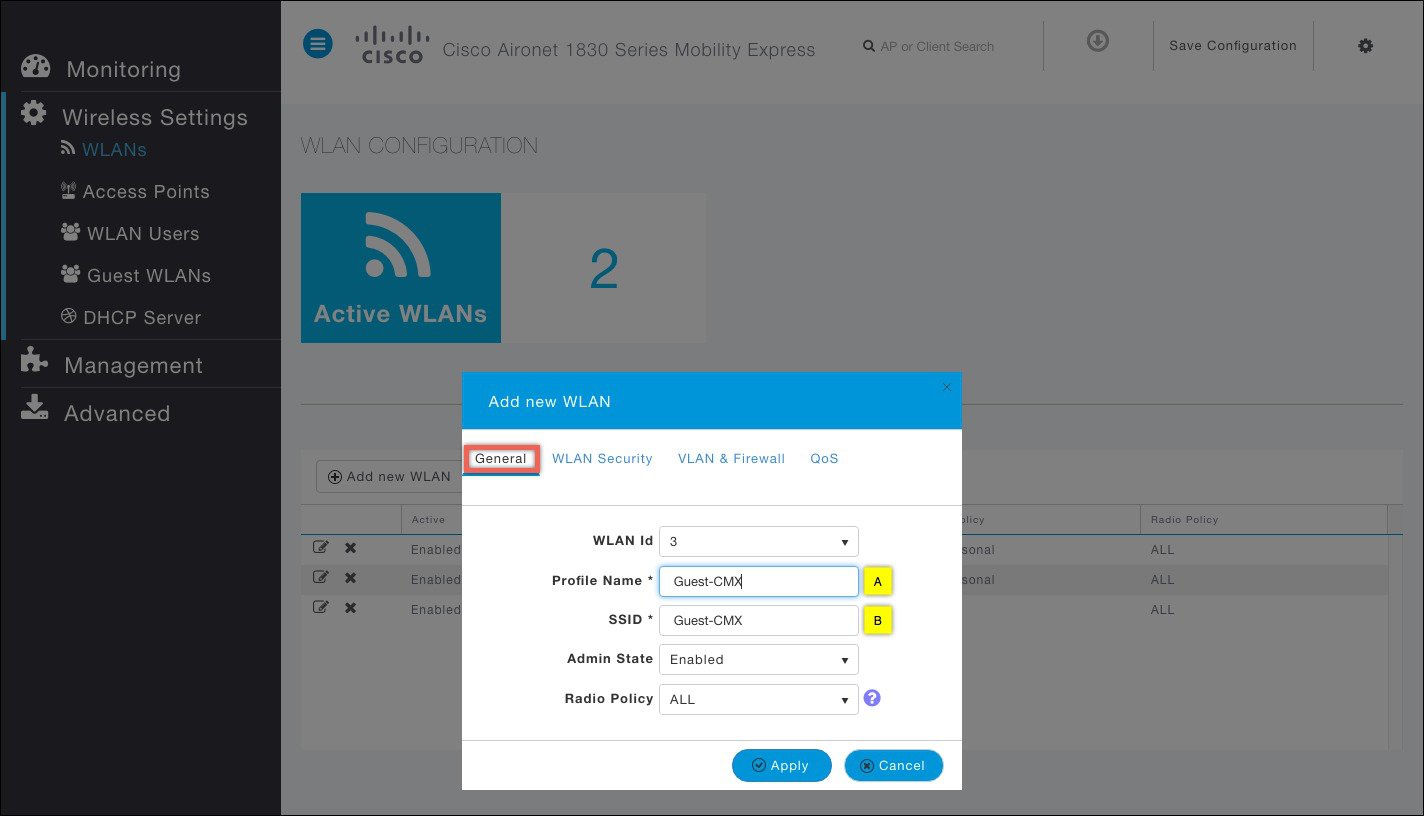Screen dimensions: 1424x816
Task: Click the WLAN Users icon
Action: coord(70,232)
